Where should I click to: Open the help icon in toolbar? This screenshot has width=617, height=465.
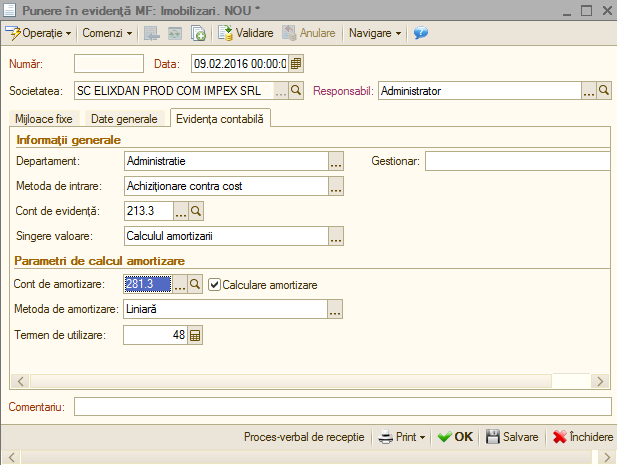tap(421, 33)
